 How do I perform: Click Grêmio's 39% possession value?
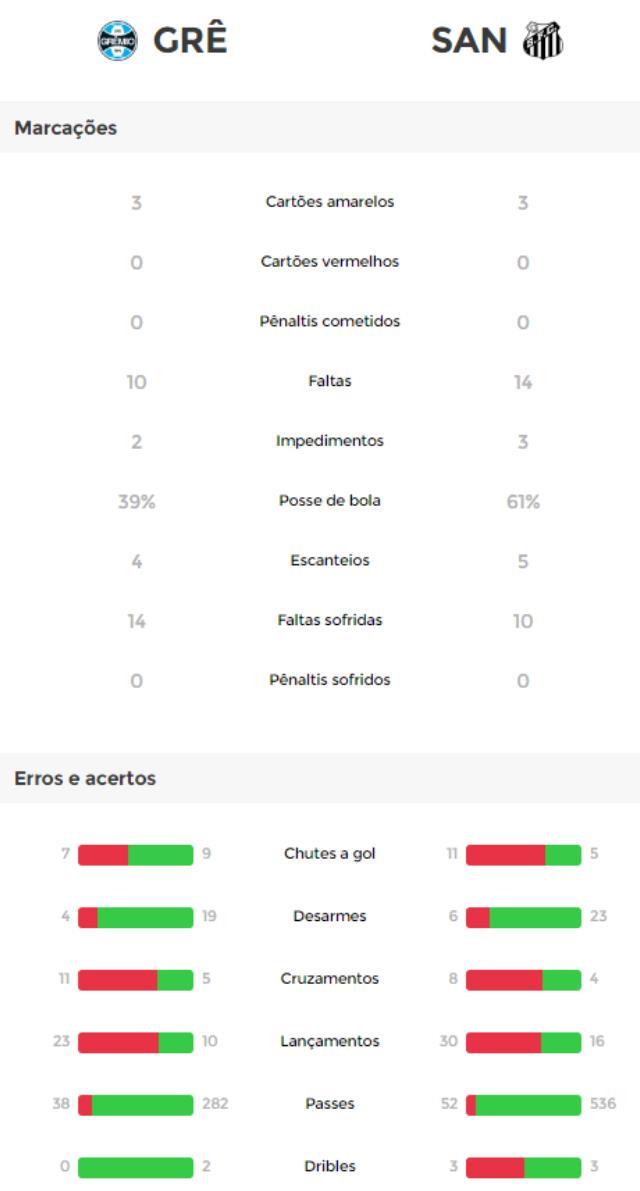tap(137, 502)
